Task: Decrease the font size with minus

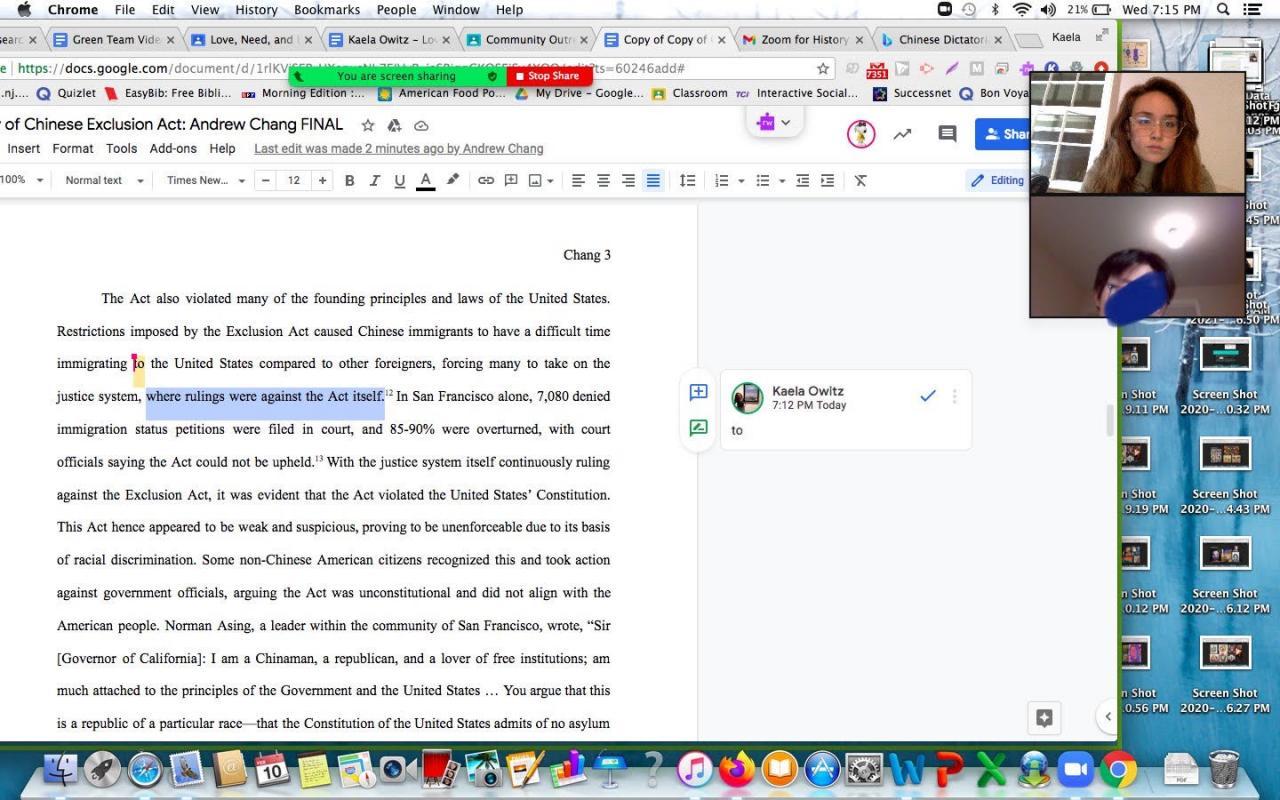Action: point(266,180)
